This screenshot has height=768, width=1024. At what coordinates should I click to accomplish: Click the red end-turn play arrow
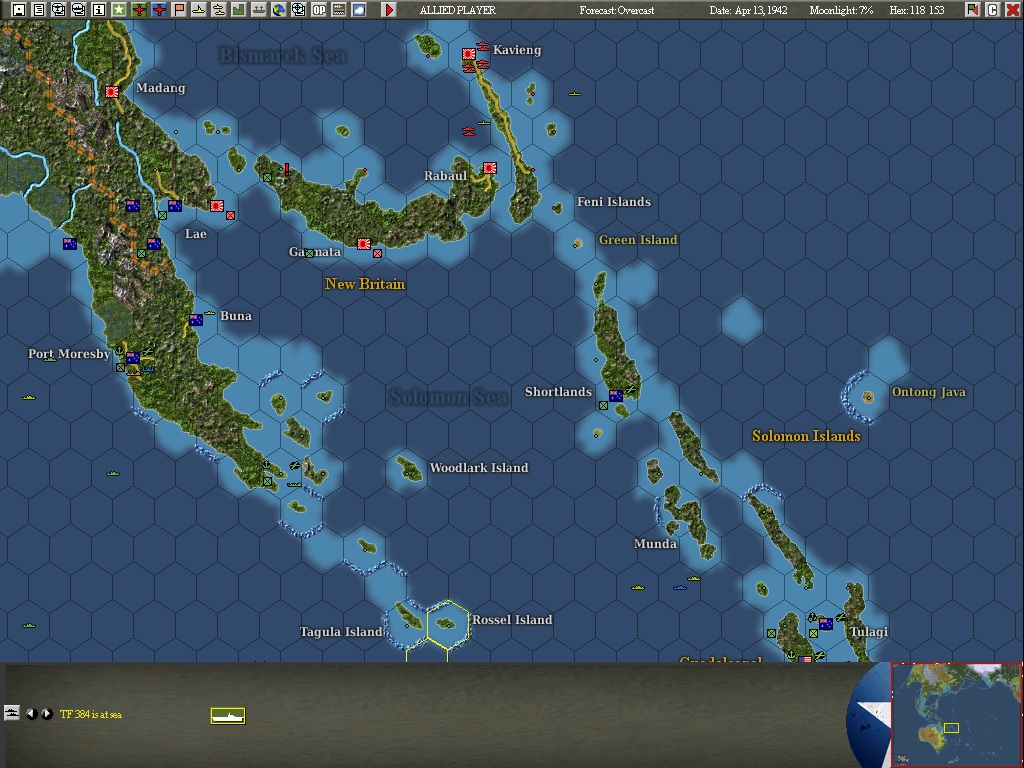click(389, 10)
